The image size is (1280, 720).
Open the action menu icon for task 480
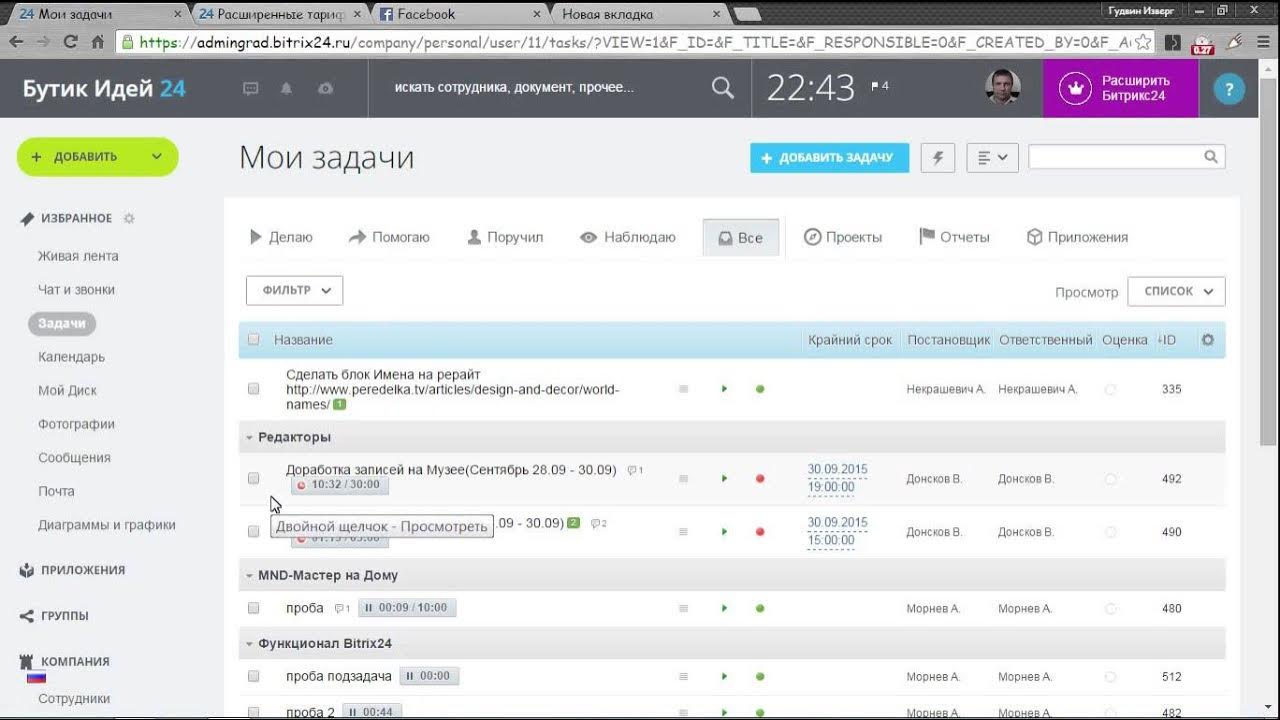tap(684, 608)
